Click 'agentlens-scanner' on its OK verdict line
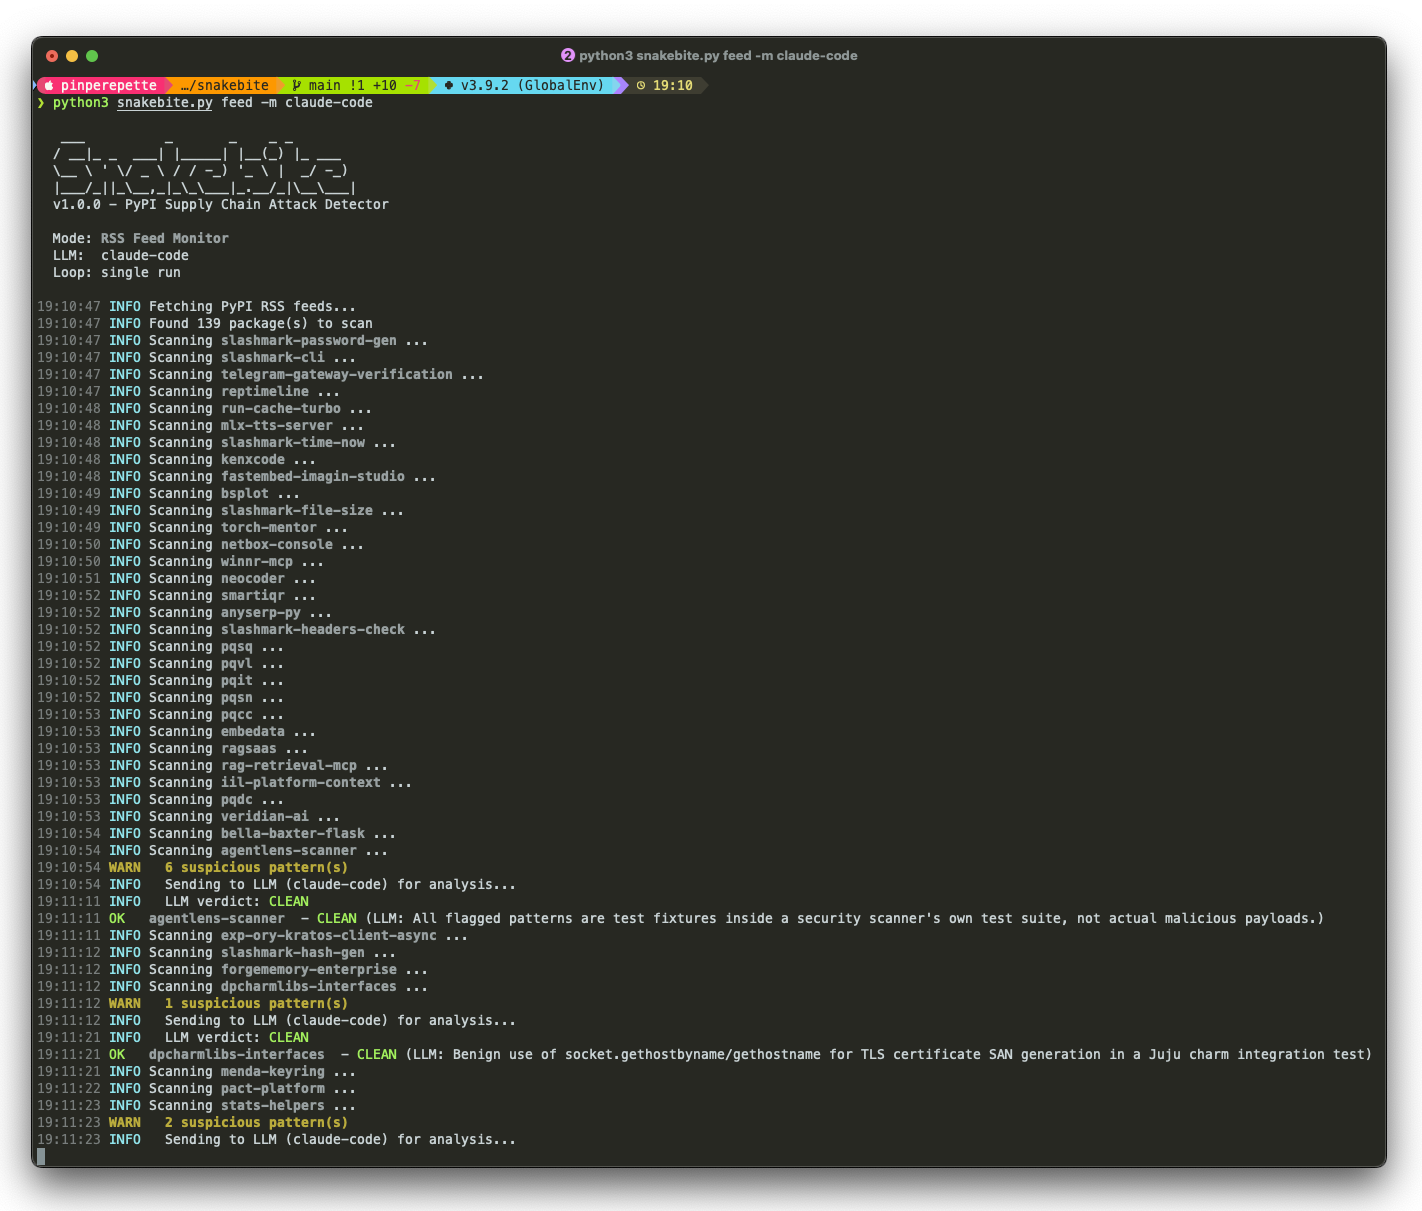This screenshot has width=1422, height=1211. tap(217, 919)
